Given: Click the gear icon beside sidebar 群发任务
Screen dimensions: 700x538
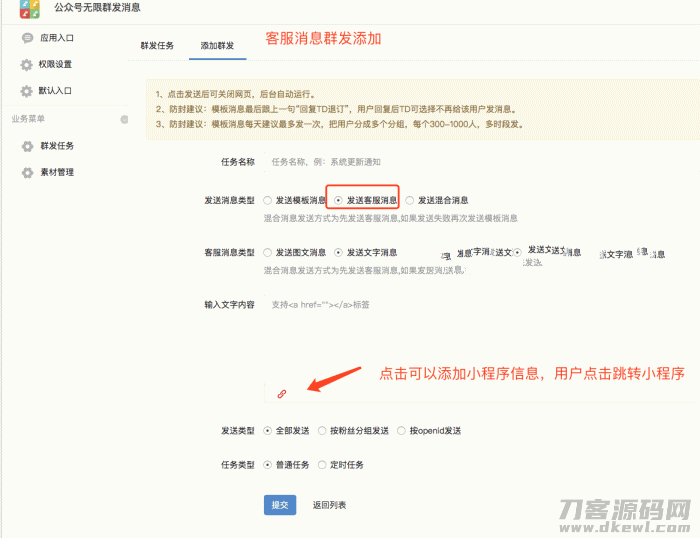Looking at the screenshot, I should coord(27,146).
